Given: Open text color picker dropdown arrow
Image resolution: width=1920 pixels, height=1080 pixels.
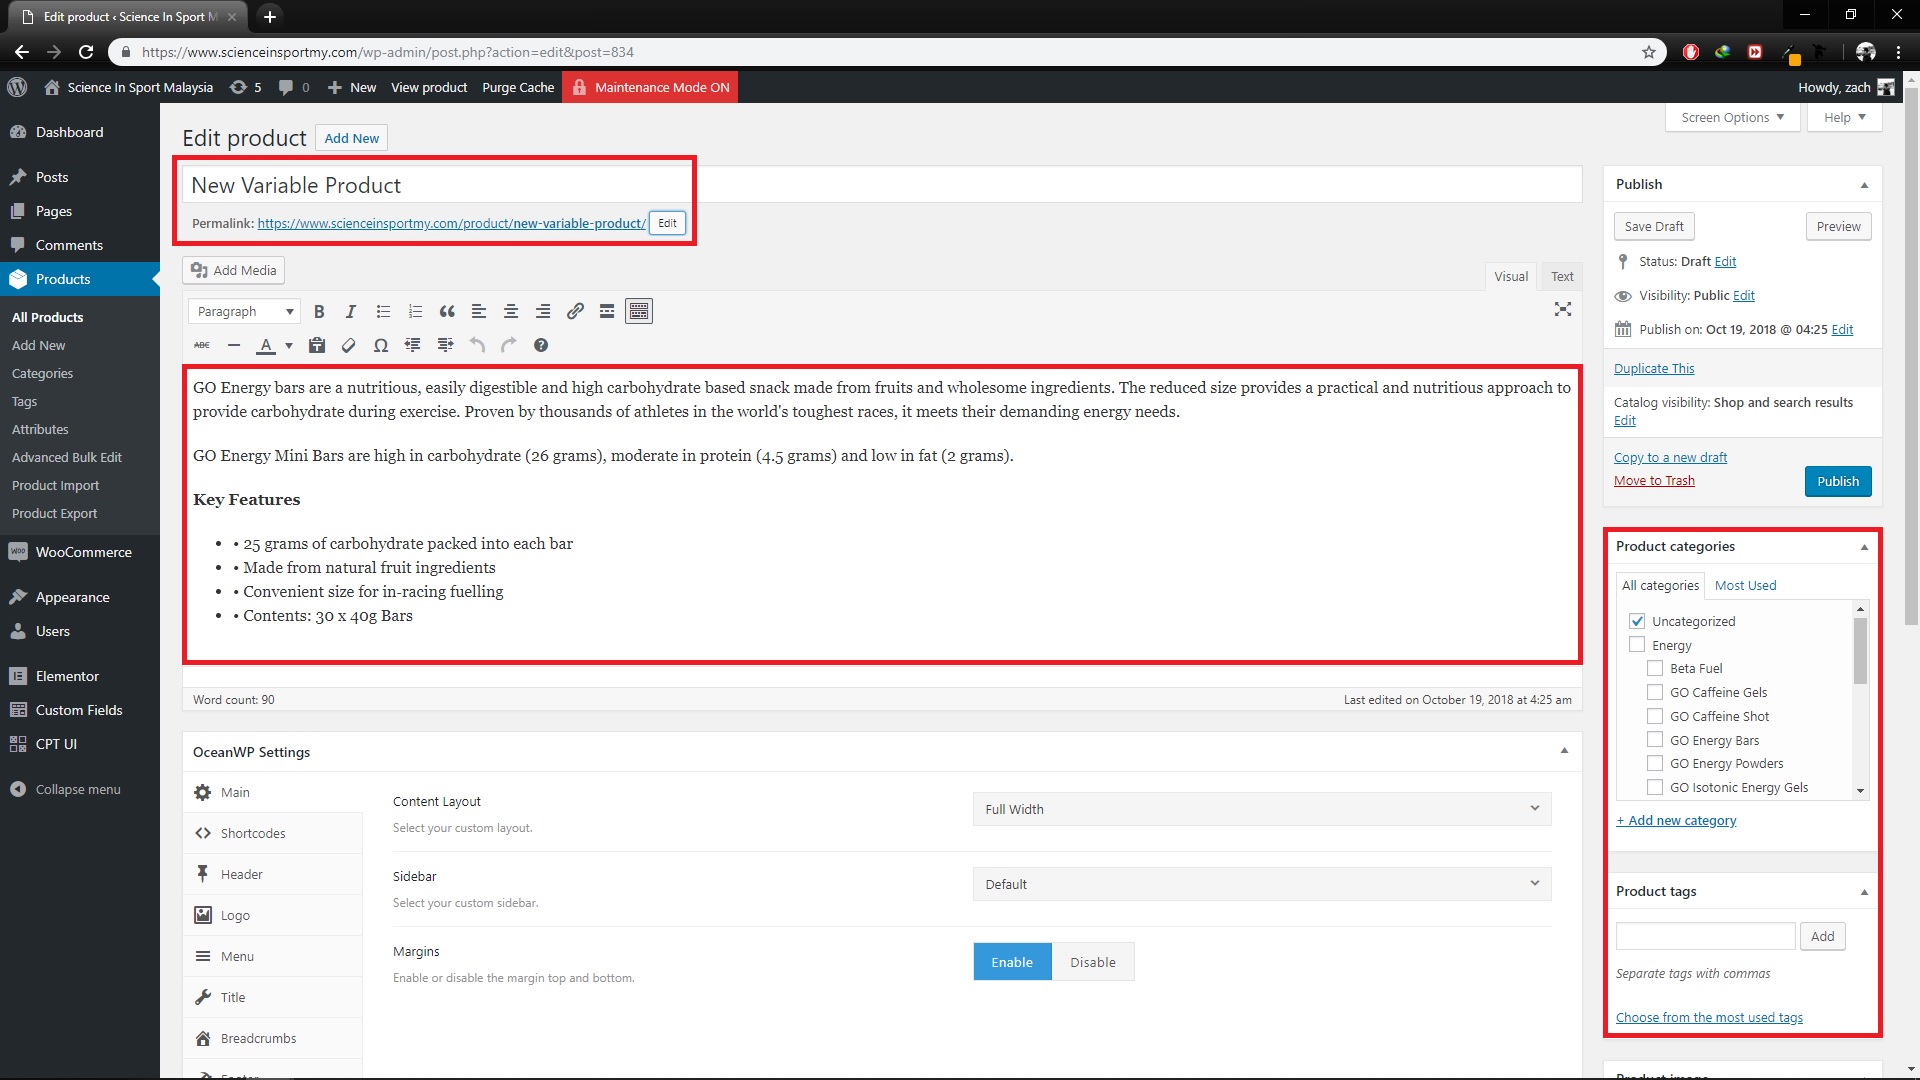Looking at the screenshot, I should click(x=289, y=346).
